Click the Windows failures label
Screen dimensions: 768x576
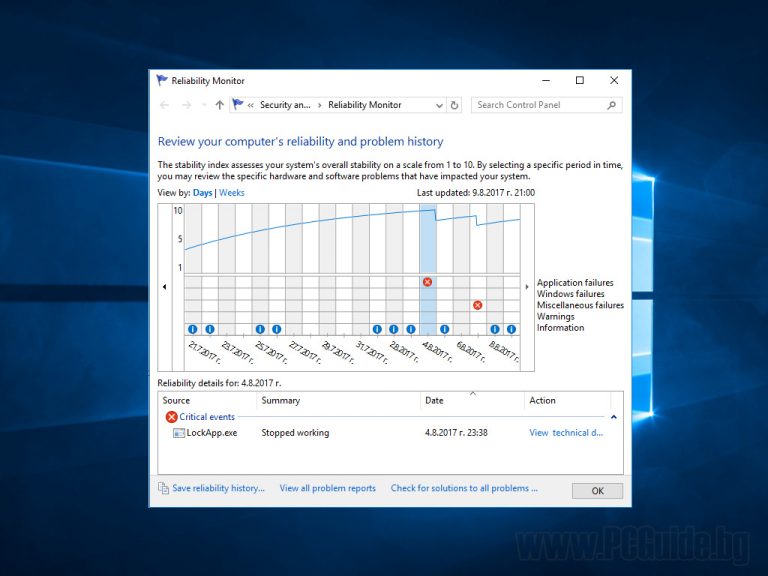[x=571, y=294]
